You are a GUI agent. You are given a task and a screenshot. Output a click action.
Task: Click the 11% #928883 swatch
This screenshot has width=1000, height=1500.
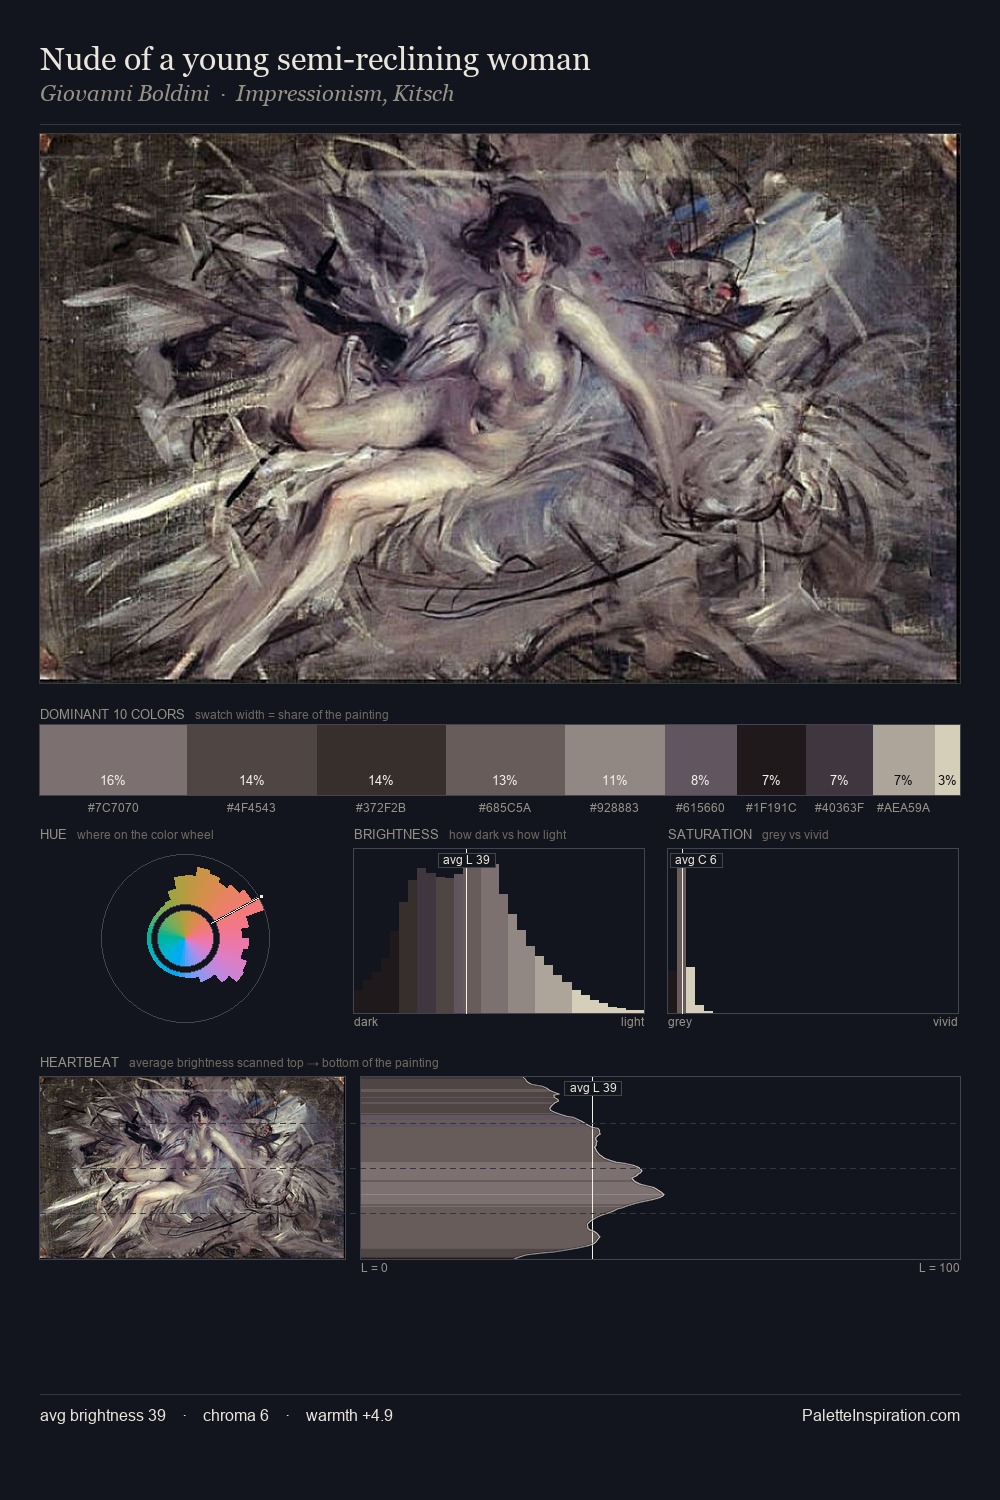point(615,760)
